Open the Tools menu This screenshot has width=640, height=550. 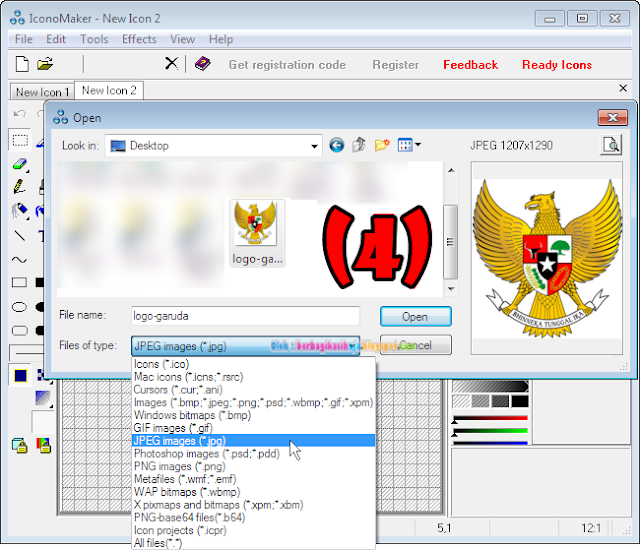point(94,39)
